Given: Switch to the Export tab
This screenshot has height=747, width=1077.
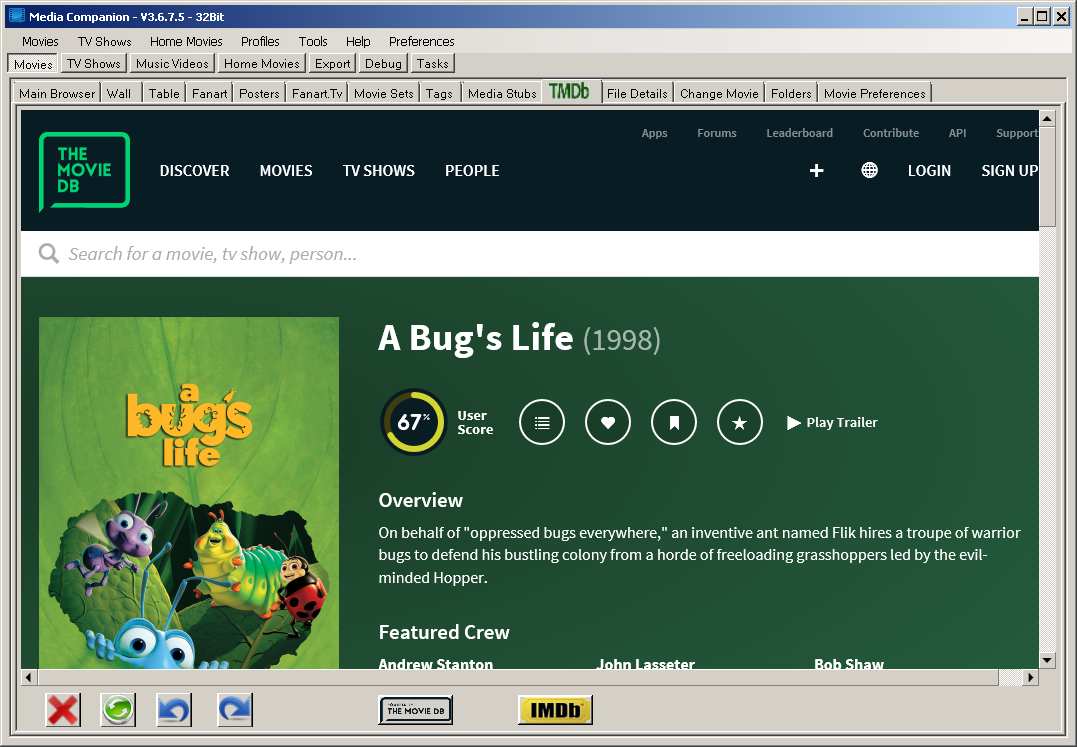Looking at the screenshot, I should tap(333, 64).
